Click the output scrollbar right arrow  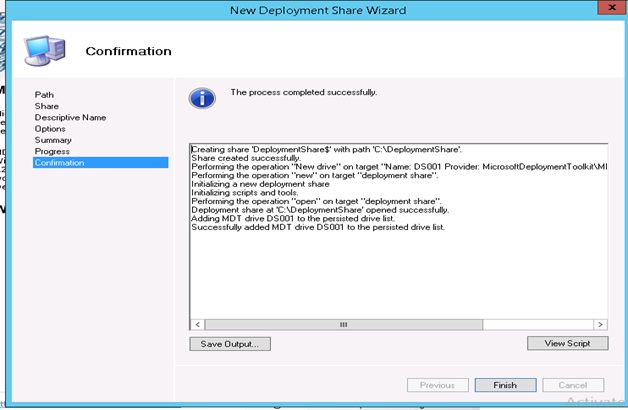[x=600, y=325]
